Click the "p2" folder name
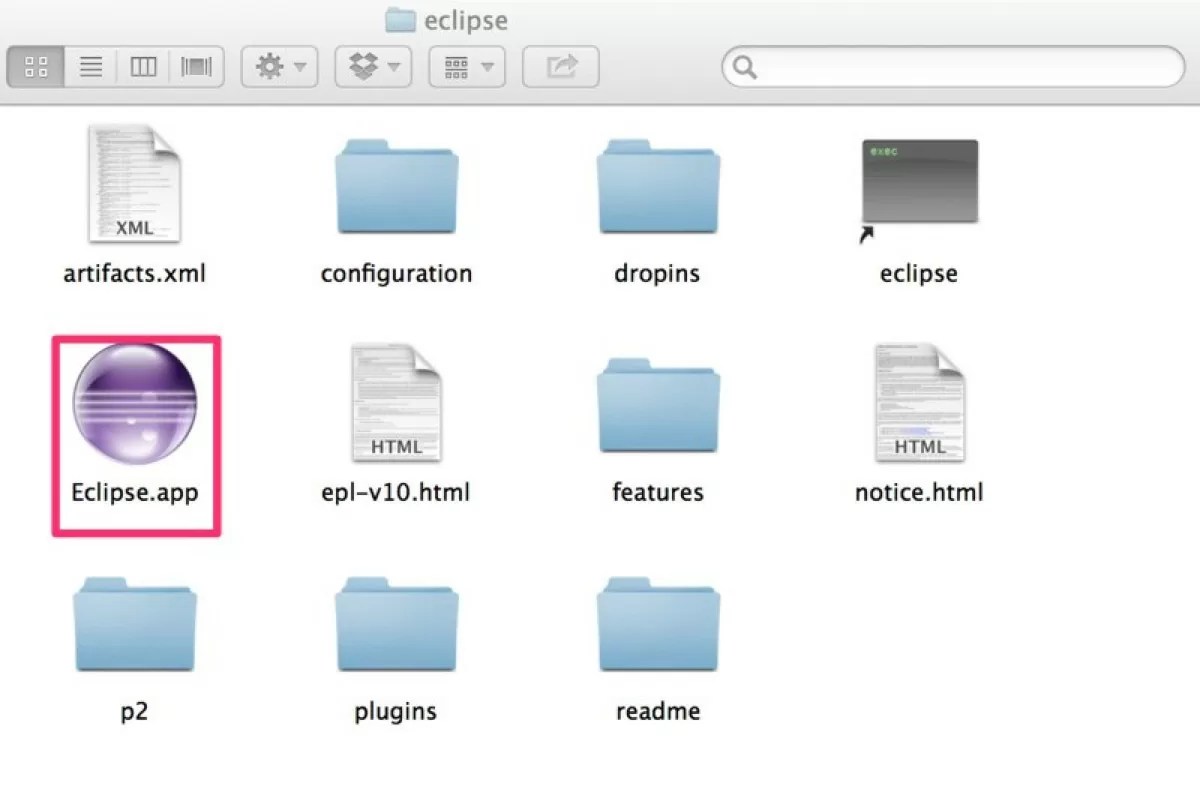Image resolution: width=1200 pixels, height=798 pixels. (135, 713)
